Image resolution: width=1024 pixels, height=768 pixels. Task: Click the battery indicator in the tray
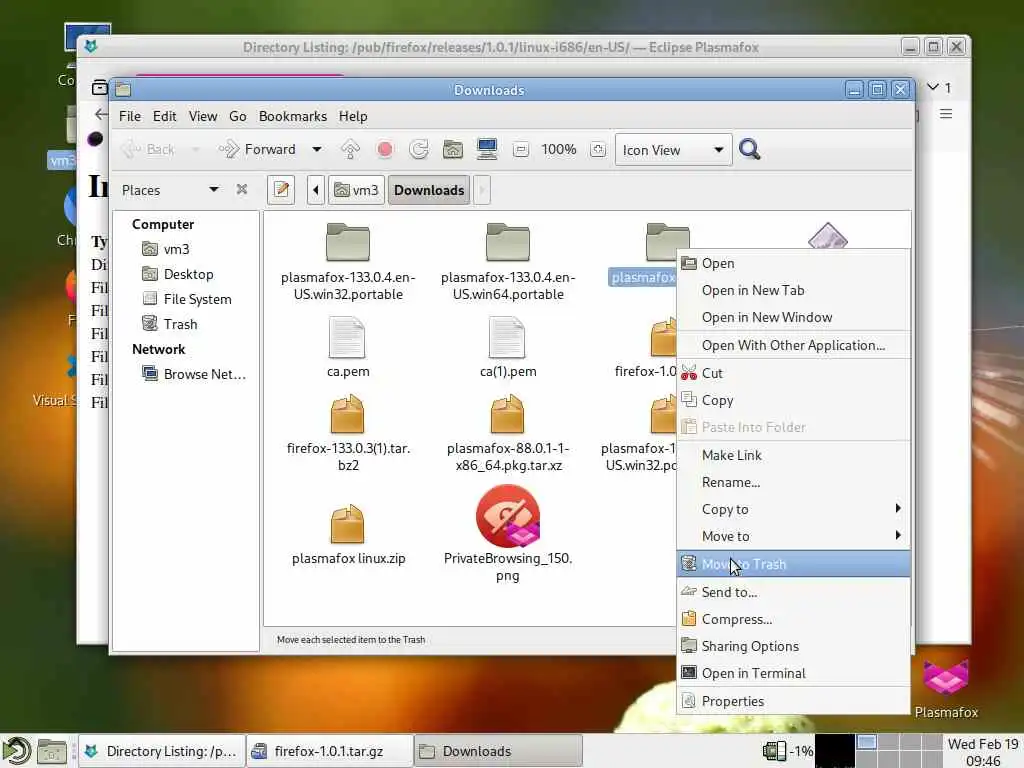coord(788,751)
